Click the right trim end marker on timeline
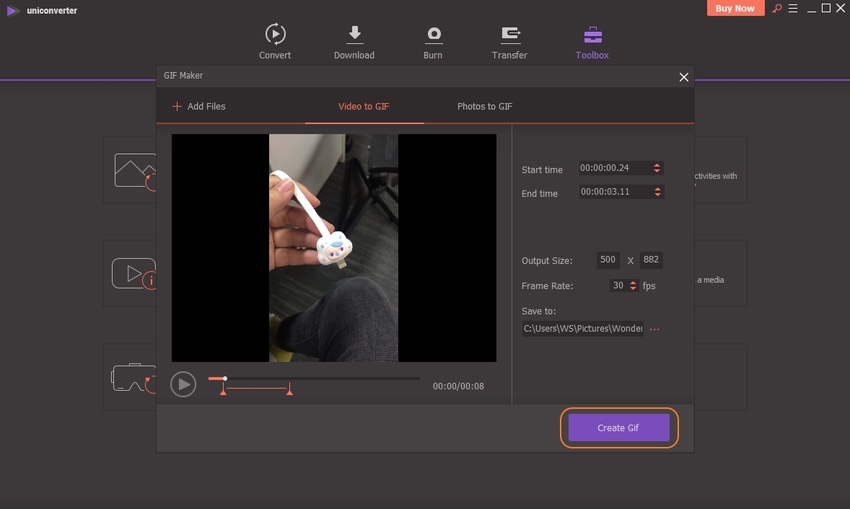This screenshot has width=850, height=509. point(289,391)
